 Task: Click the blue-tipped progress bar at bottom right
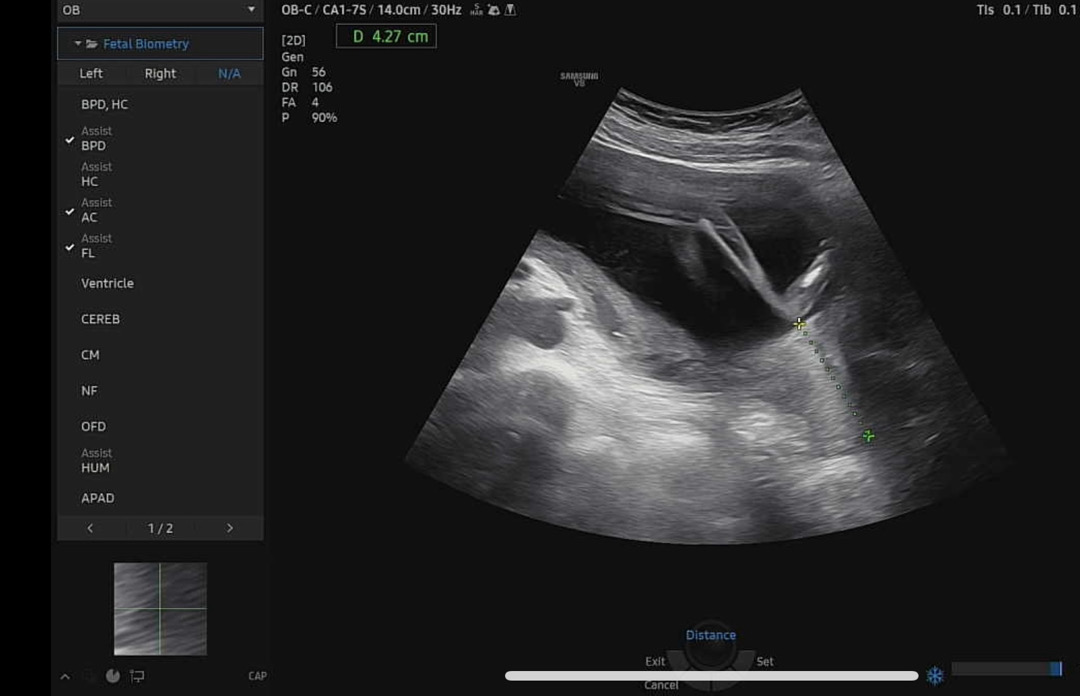pyautogui.click(x=1006, y=669)
